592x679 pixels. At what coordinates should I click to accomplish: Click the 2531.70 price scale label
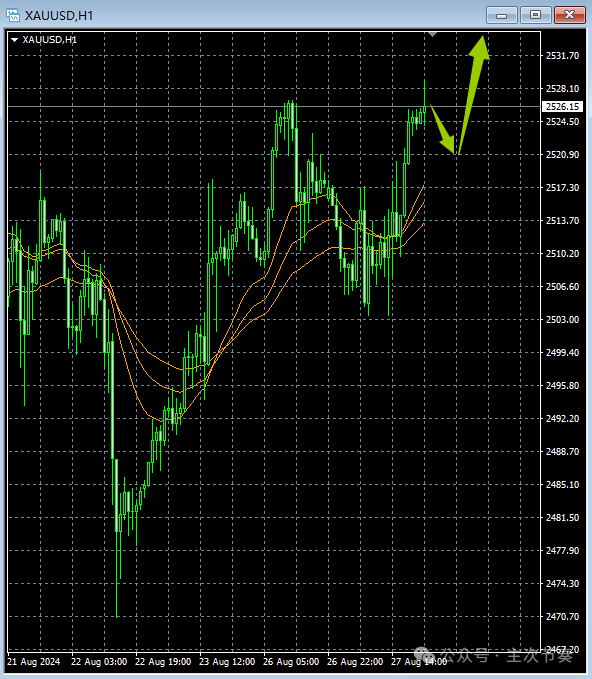[562, 55]
